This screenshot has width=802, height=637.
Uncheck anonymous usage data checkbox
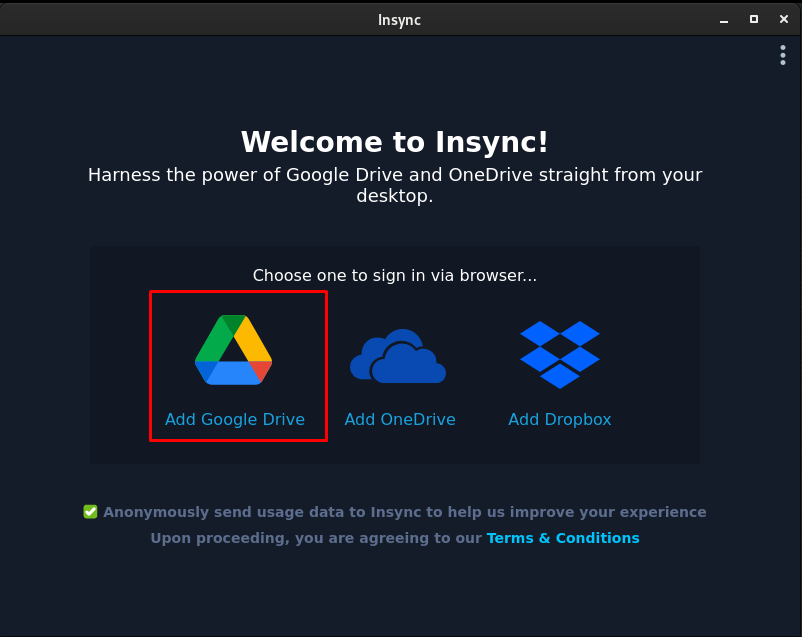91,512
